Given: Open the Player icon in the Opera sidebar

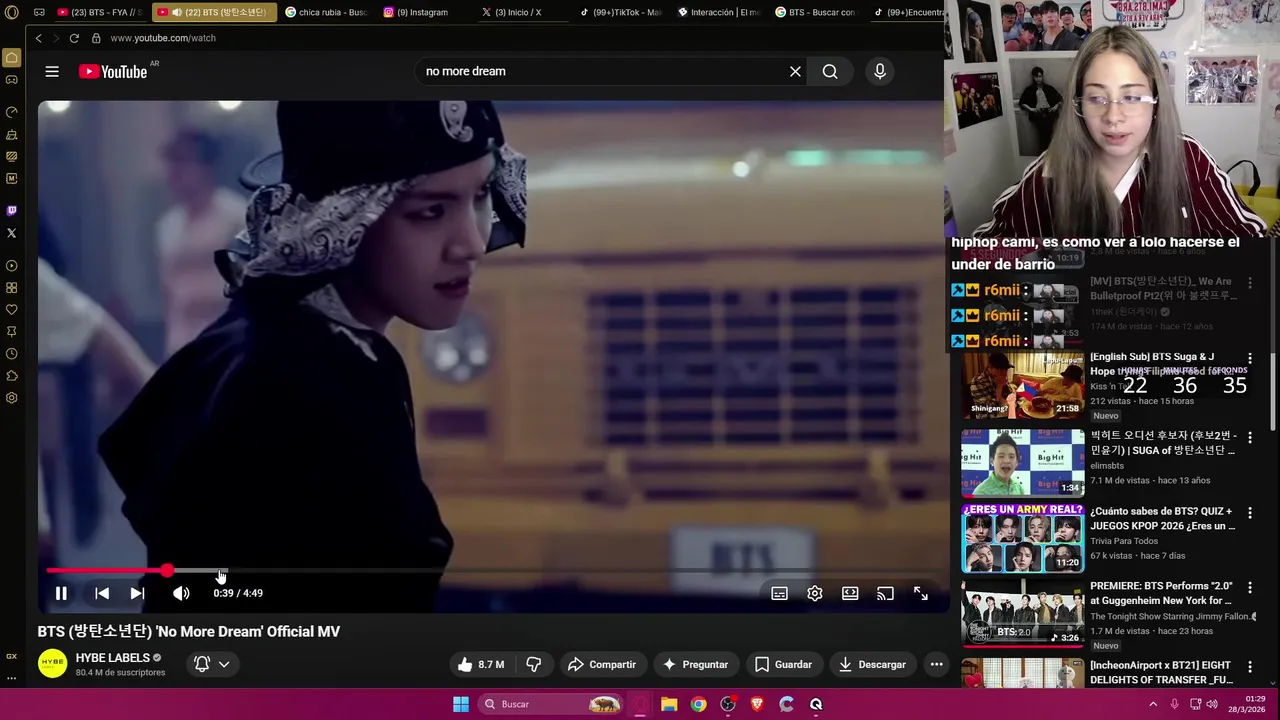Looking at the screenshot, I should [12, 266].
